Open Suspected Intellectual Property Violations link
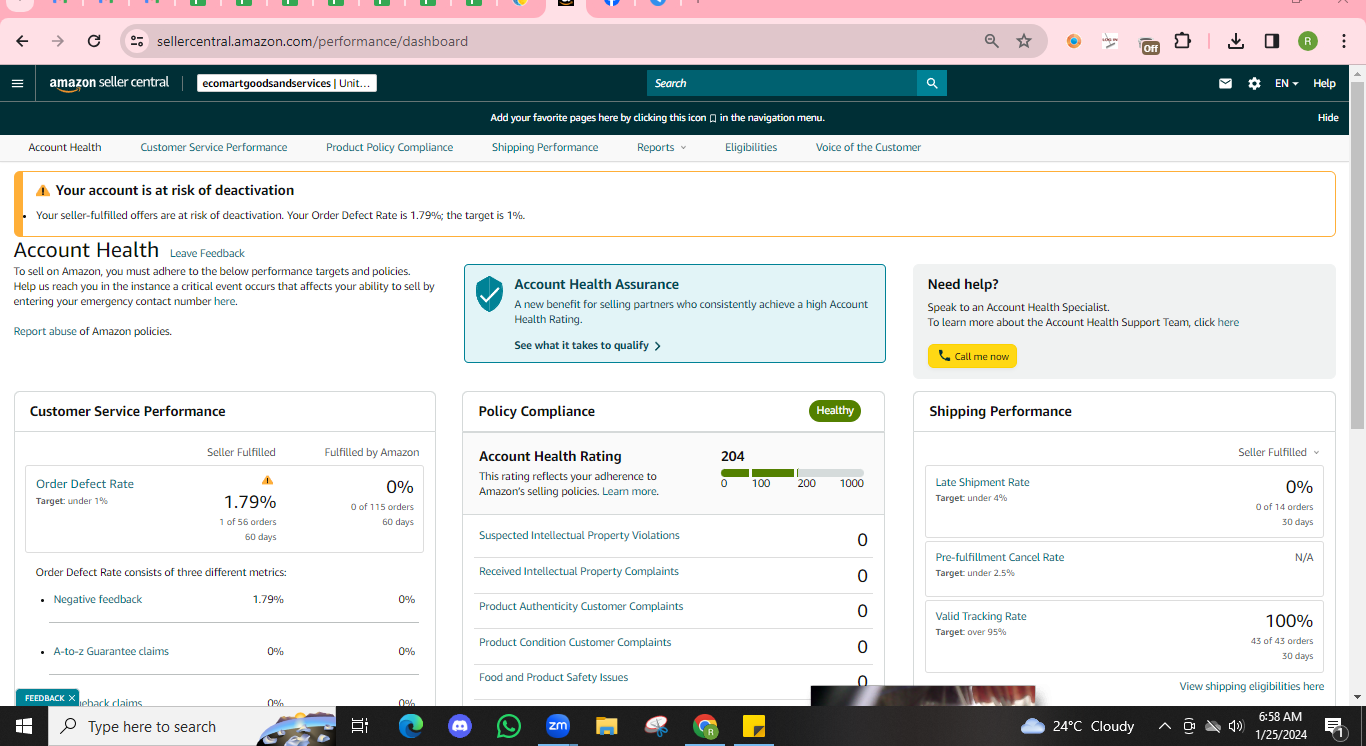This screenshot has width=1366, height=746. point(579,535)
